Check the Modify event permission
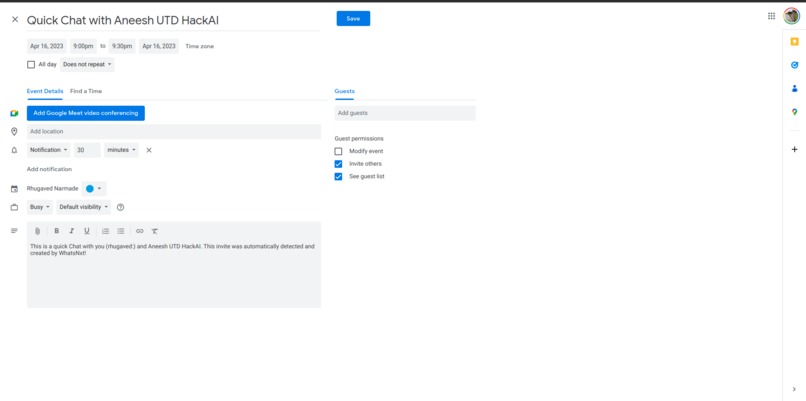This screenshot has height=401, width=806. click(x=338, y=152)
